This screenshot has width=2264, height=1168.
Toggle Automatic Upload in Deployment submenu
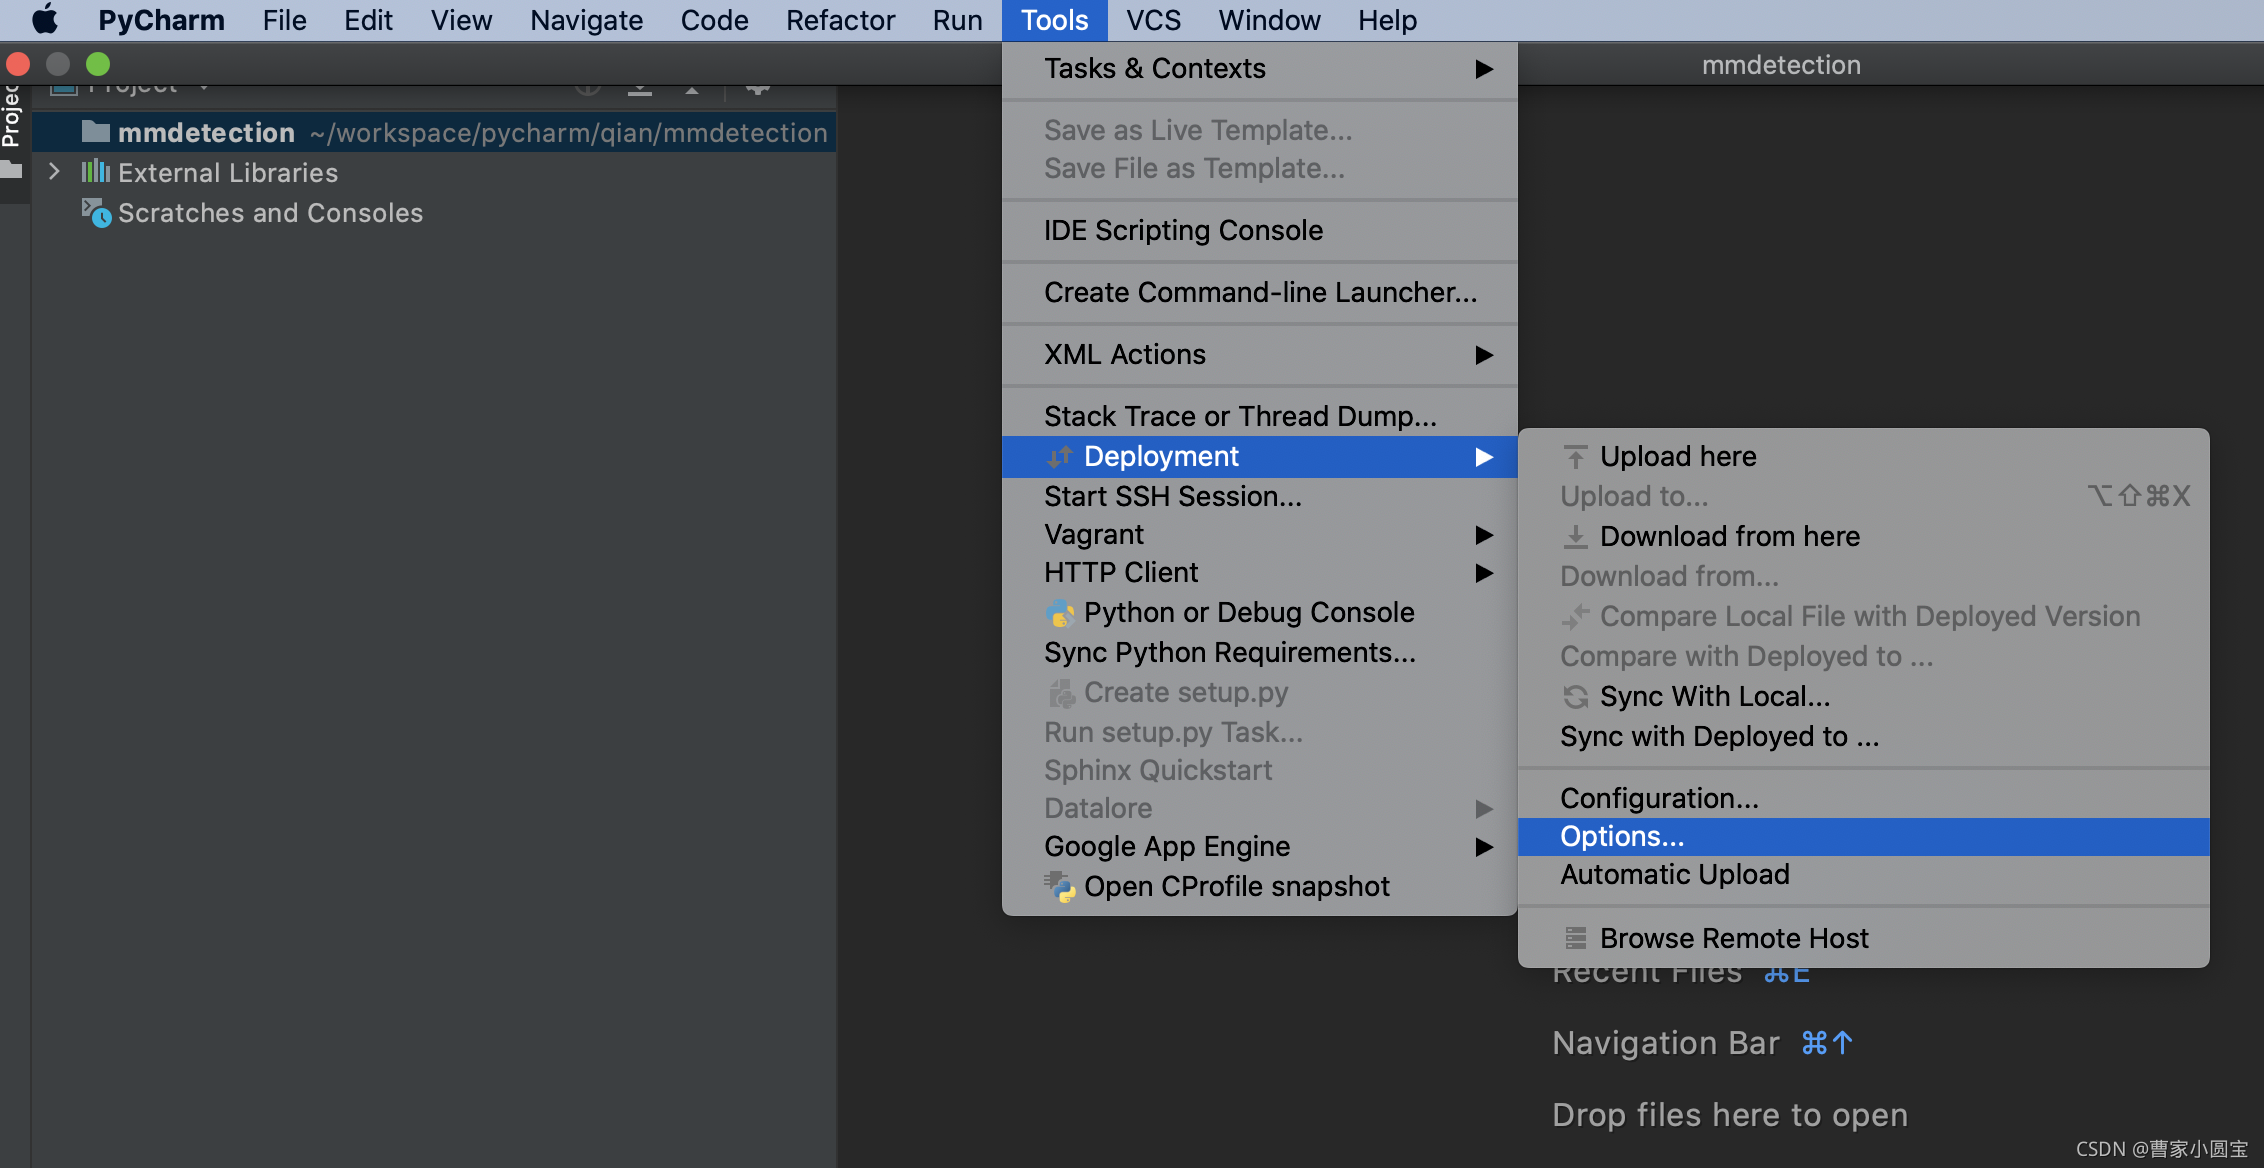coord(1674,875)
